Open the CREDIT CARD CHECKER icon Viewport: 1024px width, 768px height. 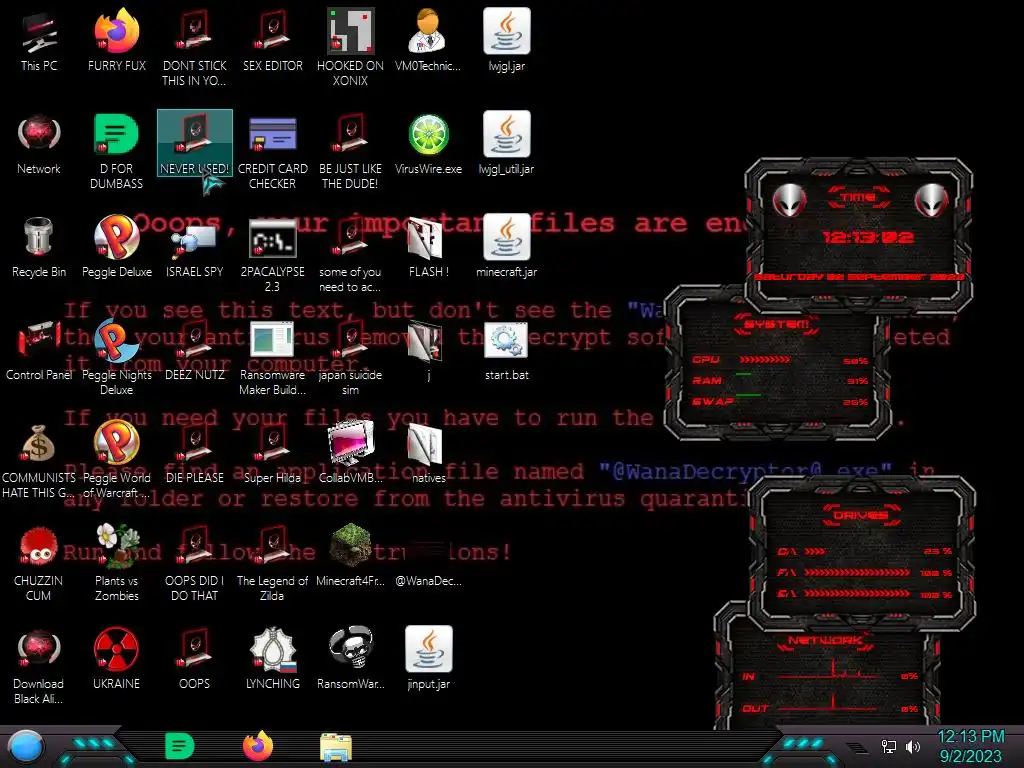[x=272, y=151]
